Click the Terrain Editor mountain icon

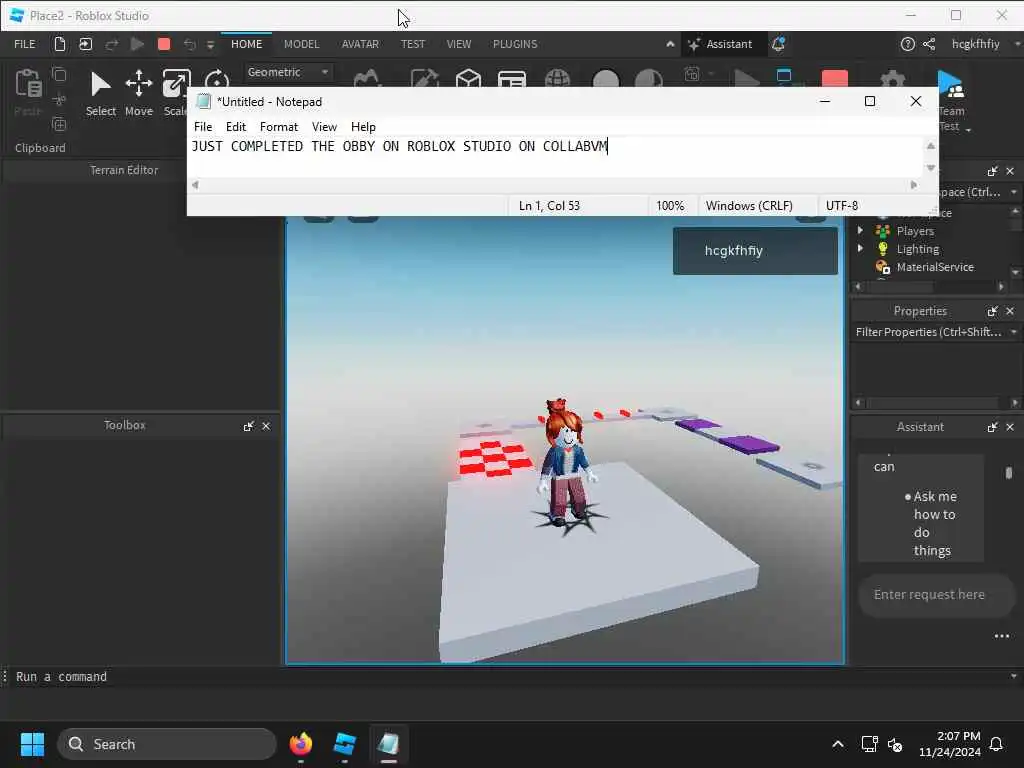(x=367, y=78)
